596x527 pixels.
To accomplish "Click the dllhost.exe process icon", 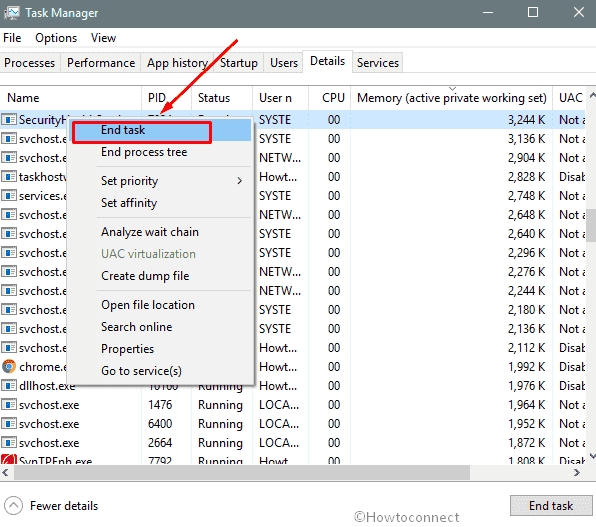I will point(9,386).
